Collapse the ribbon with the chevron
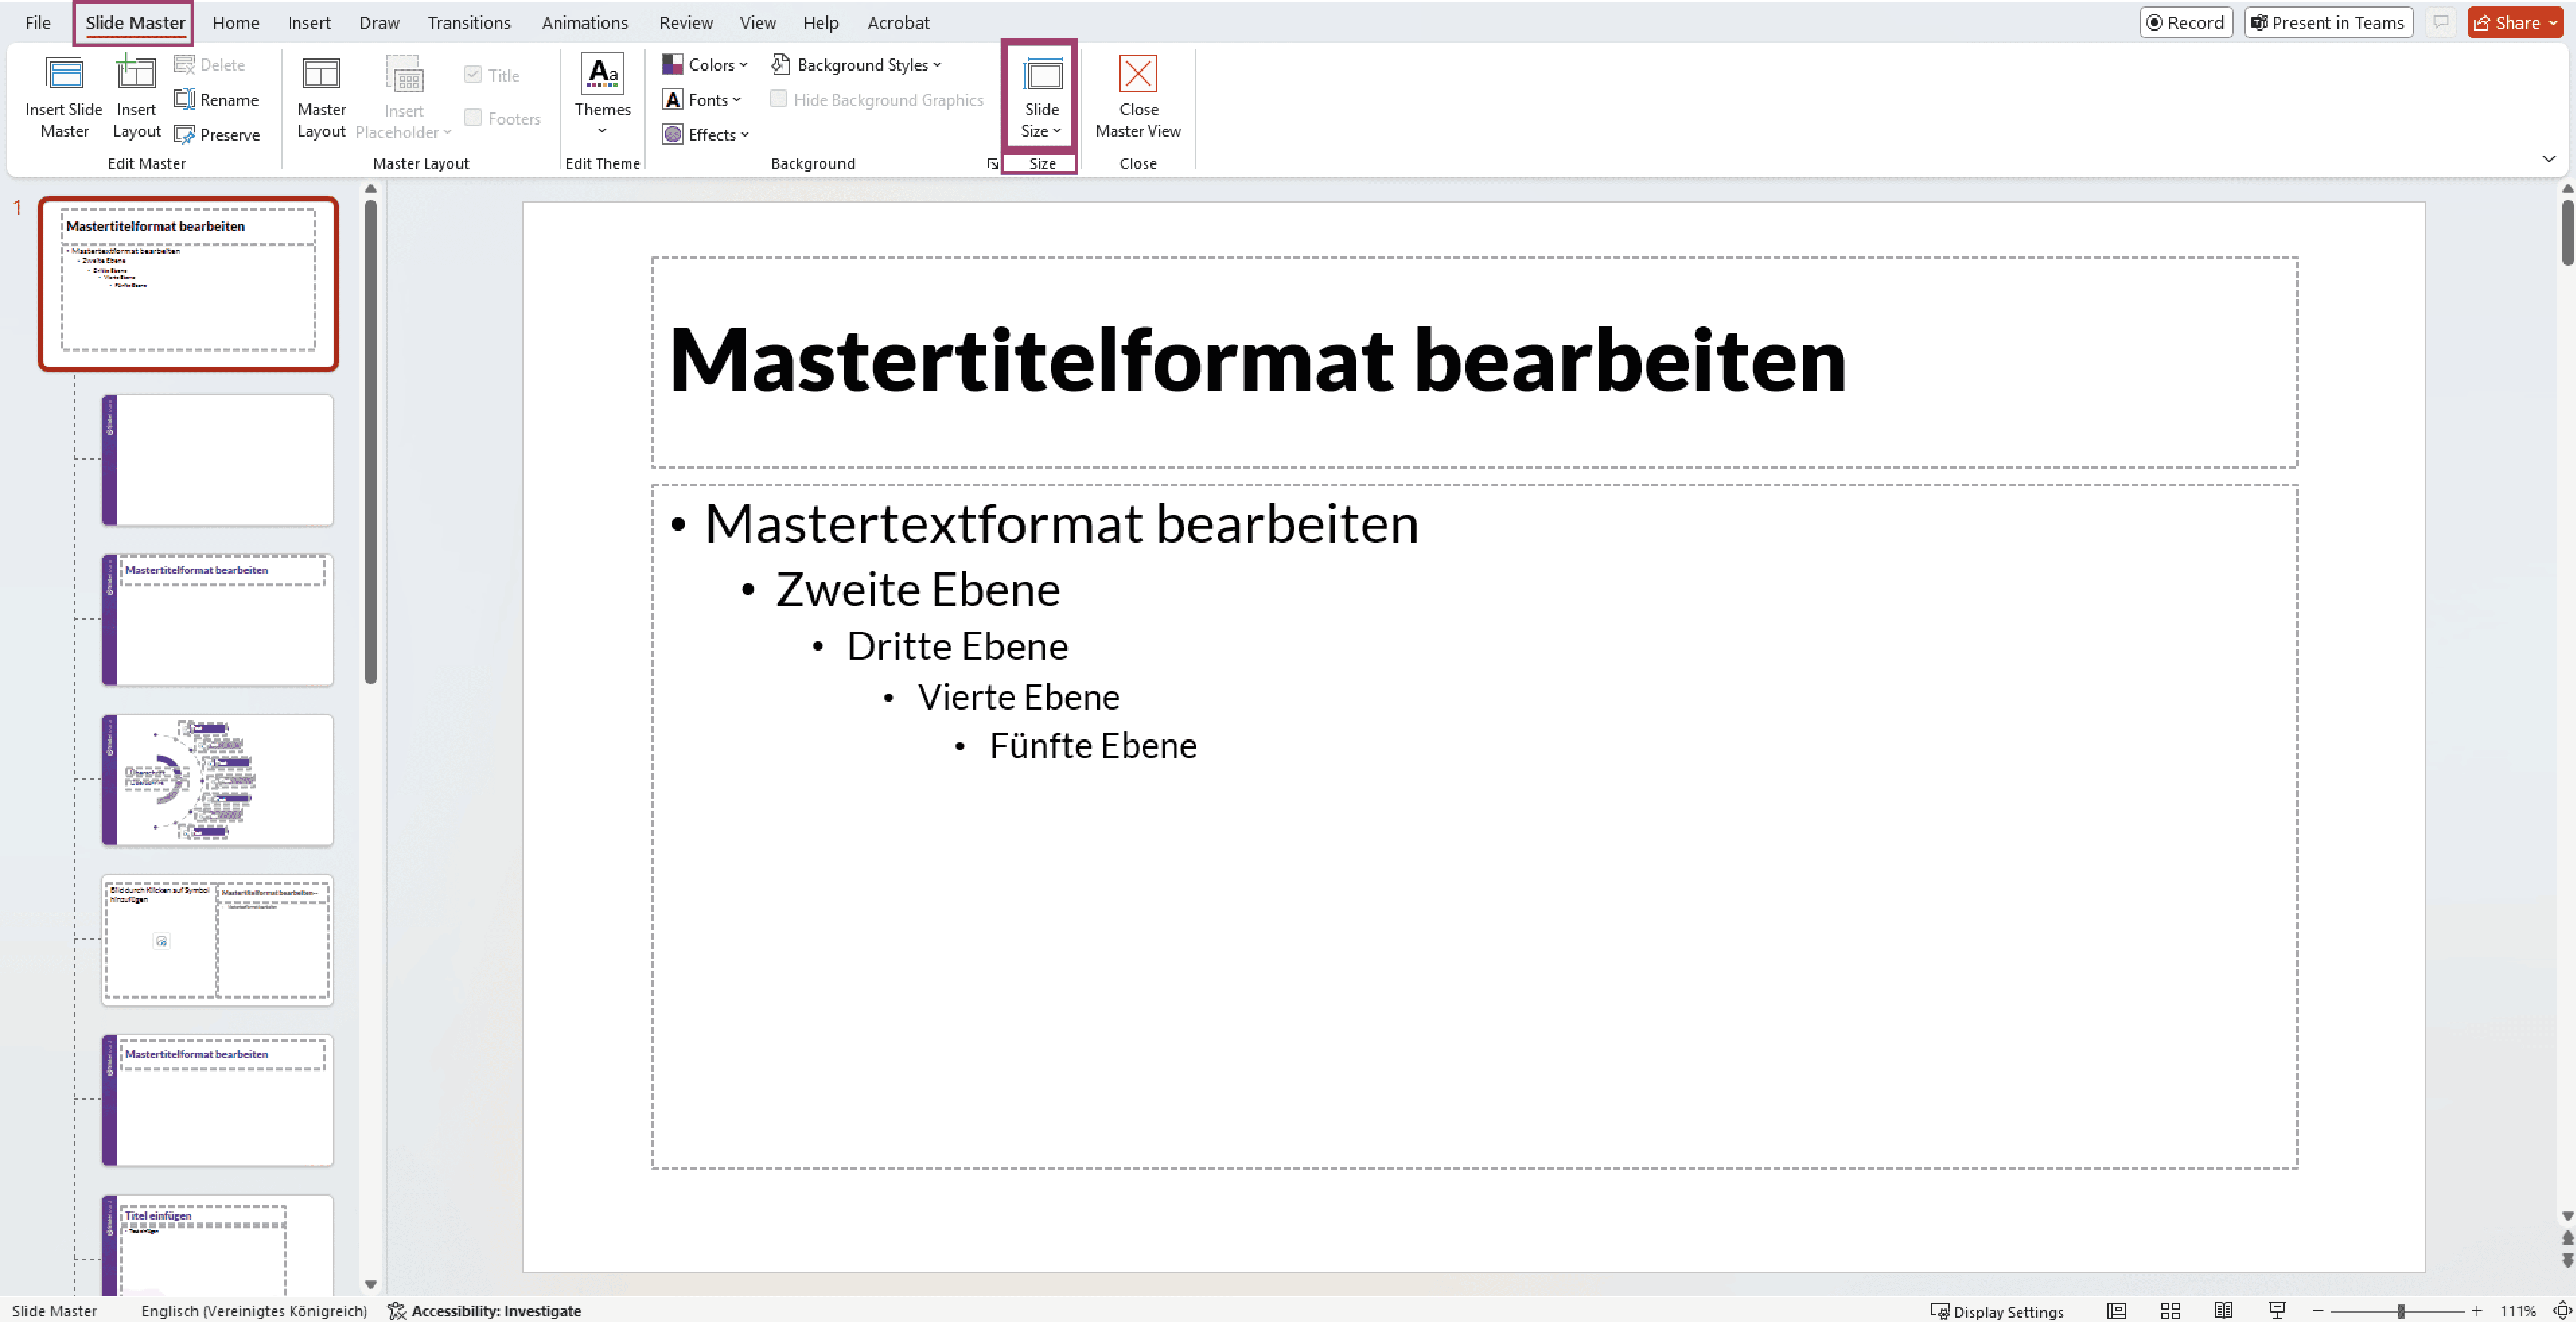This screenshot has width=2576, height=1322. 2549,159
